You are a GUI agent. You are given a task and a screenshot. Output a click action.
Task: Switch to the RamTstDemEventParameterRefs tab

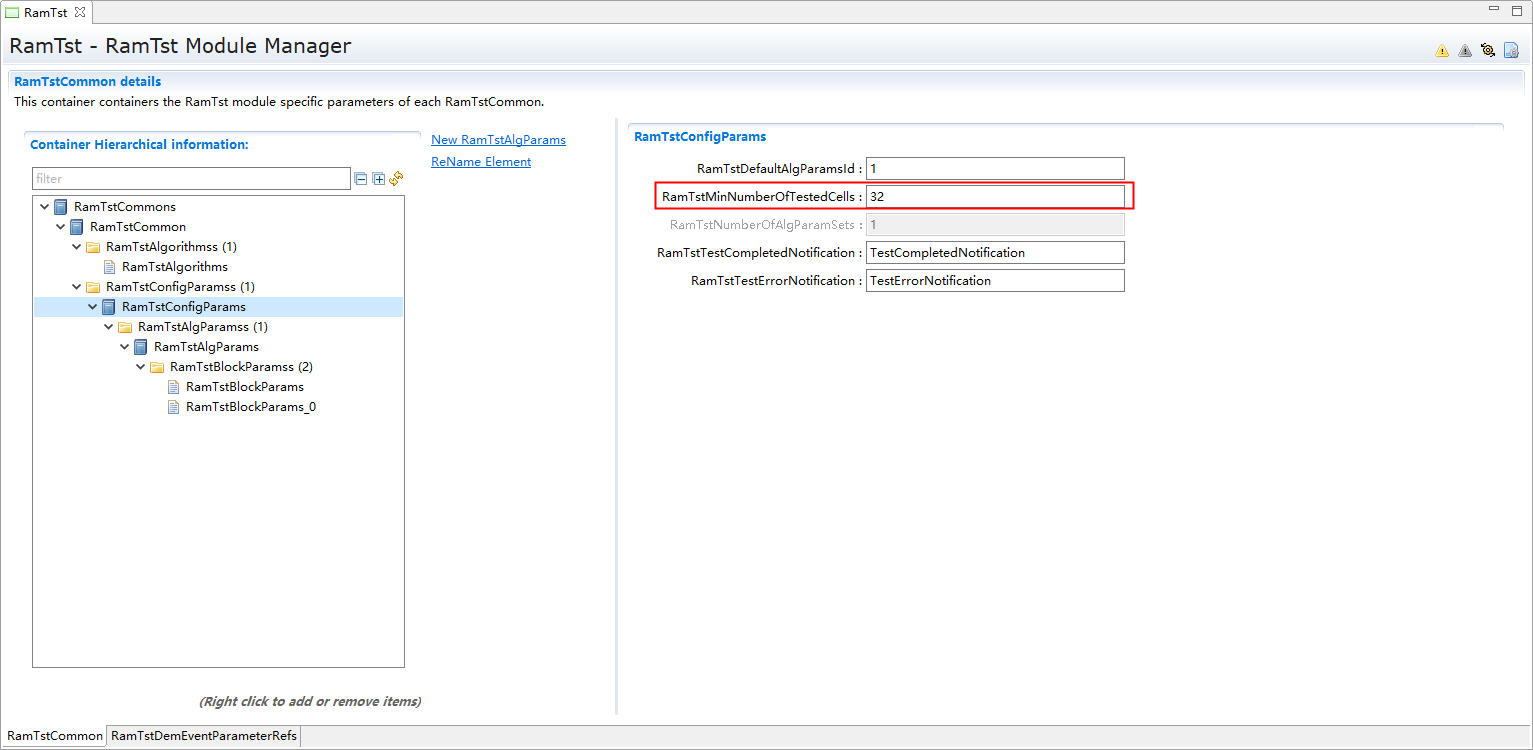pos(204,736)
